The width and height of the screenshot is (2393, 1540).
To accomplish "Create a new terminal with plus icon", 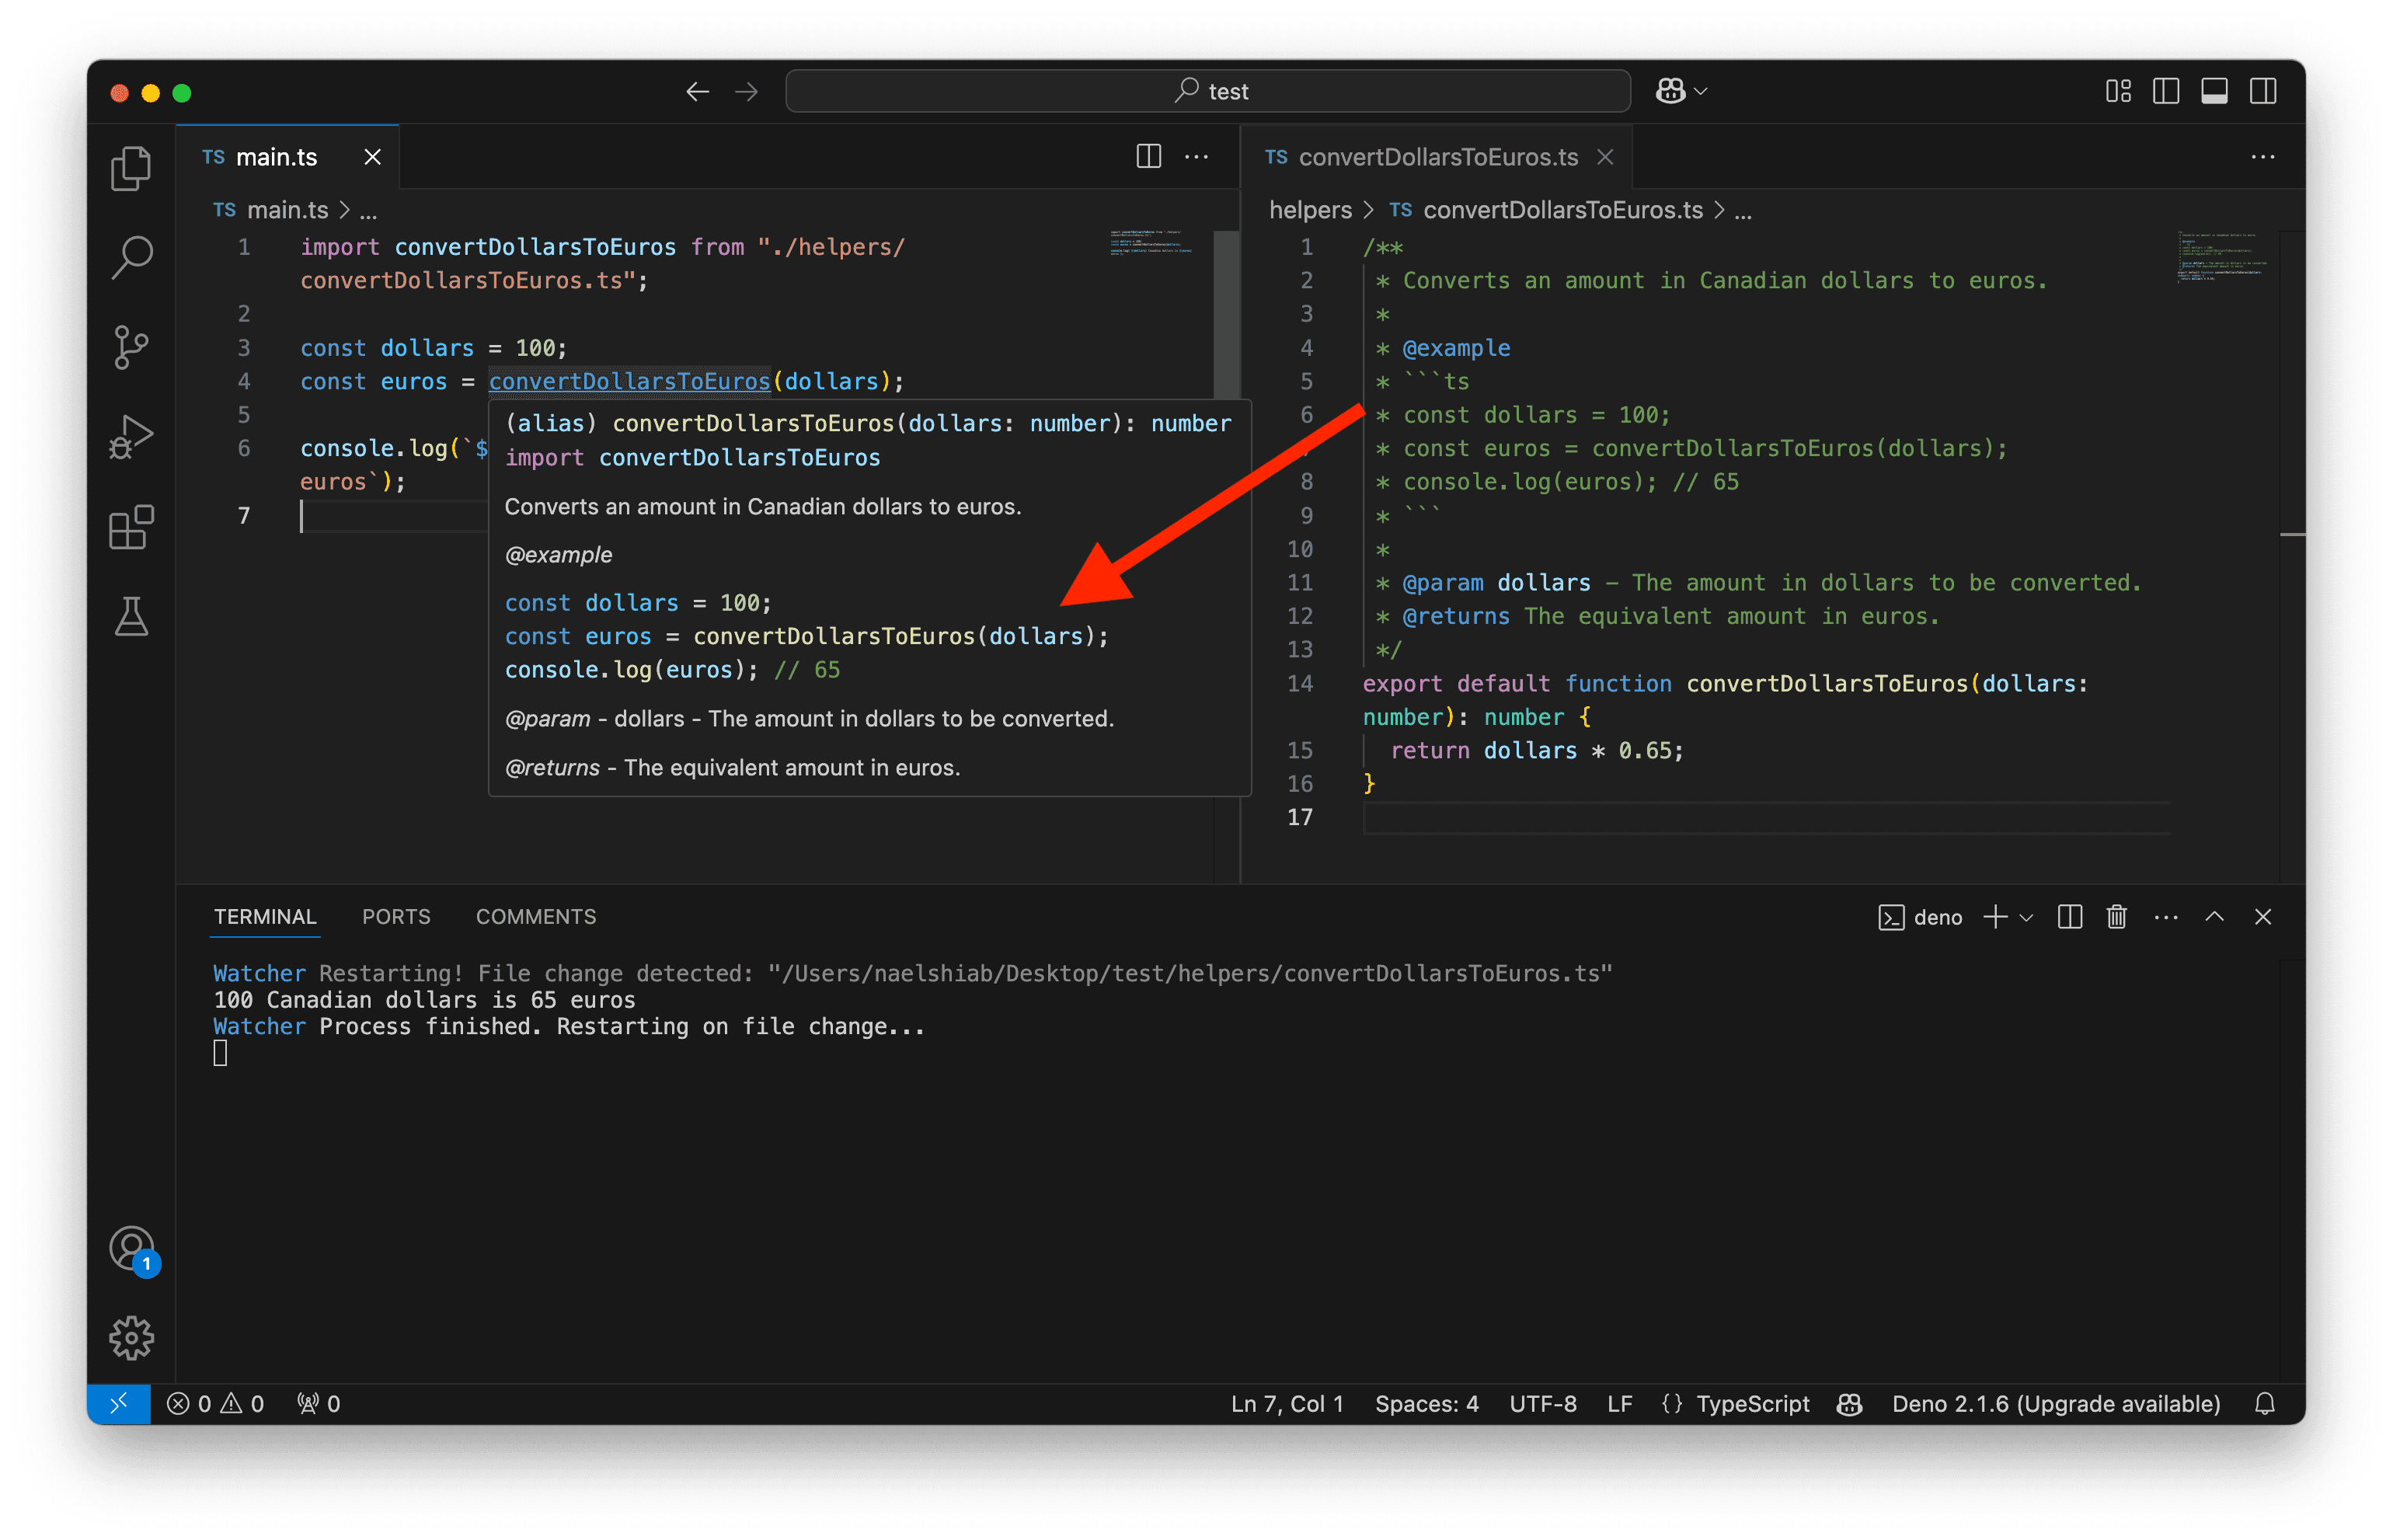I will [1995, 917].
